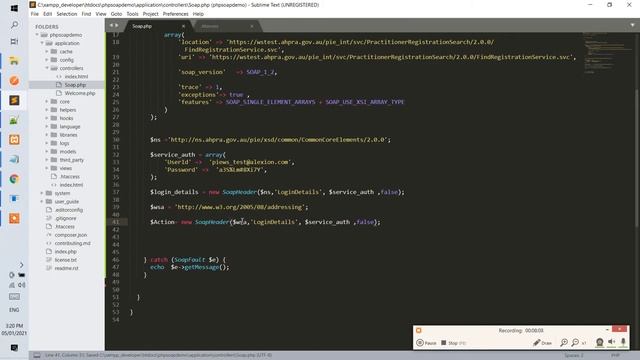The height and width of the screenshot is (360, 640).
Task: Open the Selection menu
Action: click(x=67, y=14)
